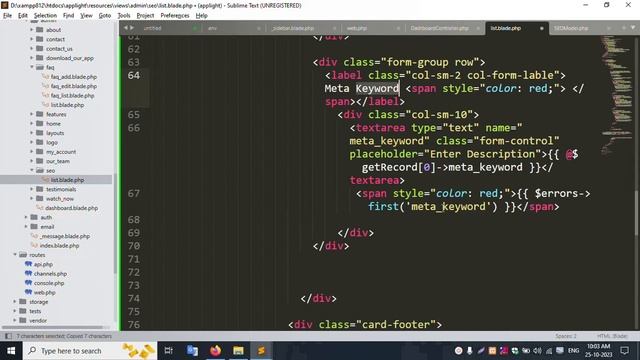
Task: Open faq_edit.blade.php in sidebar
Action: click(73, 86)
